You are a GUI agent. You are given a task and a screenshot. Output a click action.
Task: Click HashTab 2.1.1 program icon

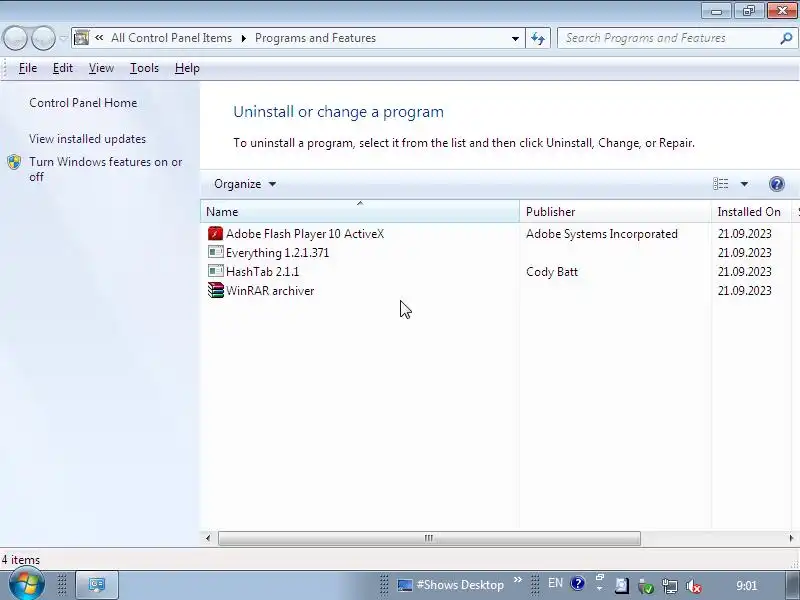215,271
